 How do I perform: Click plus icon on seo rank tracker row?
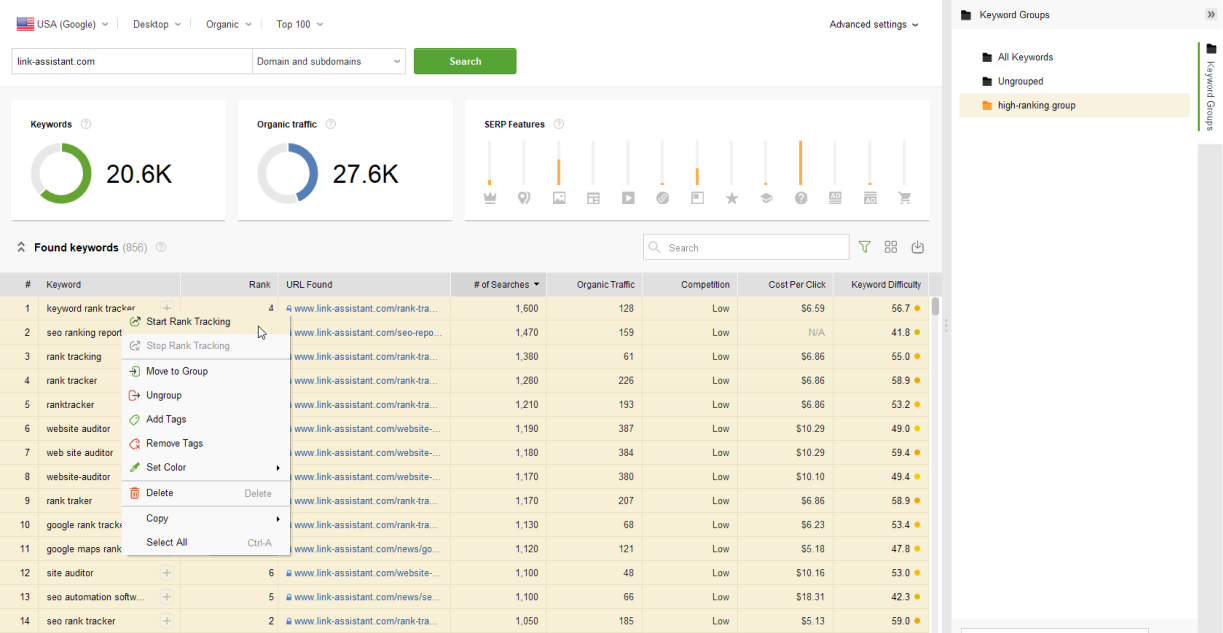pyautogui.click(x=167, y=621)
